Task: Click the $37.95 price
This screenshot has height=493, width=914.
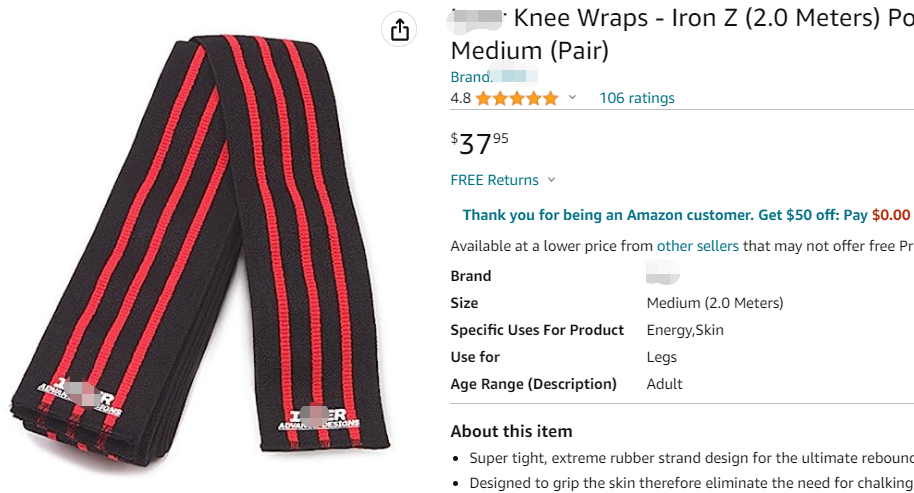Action: tap(479, 143)
